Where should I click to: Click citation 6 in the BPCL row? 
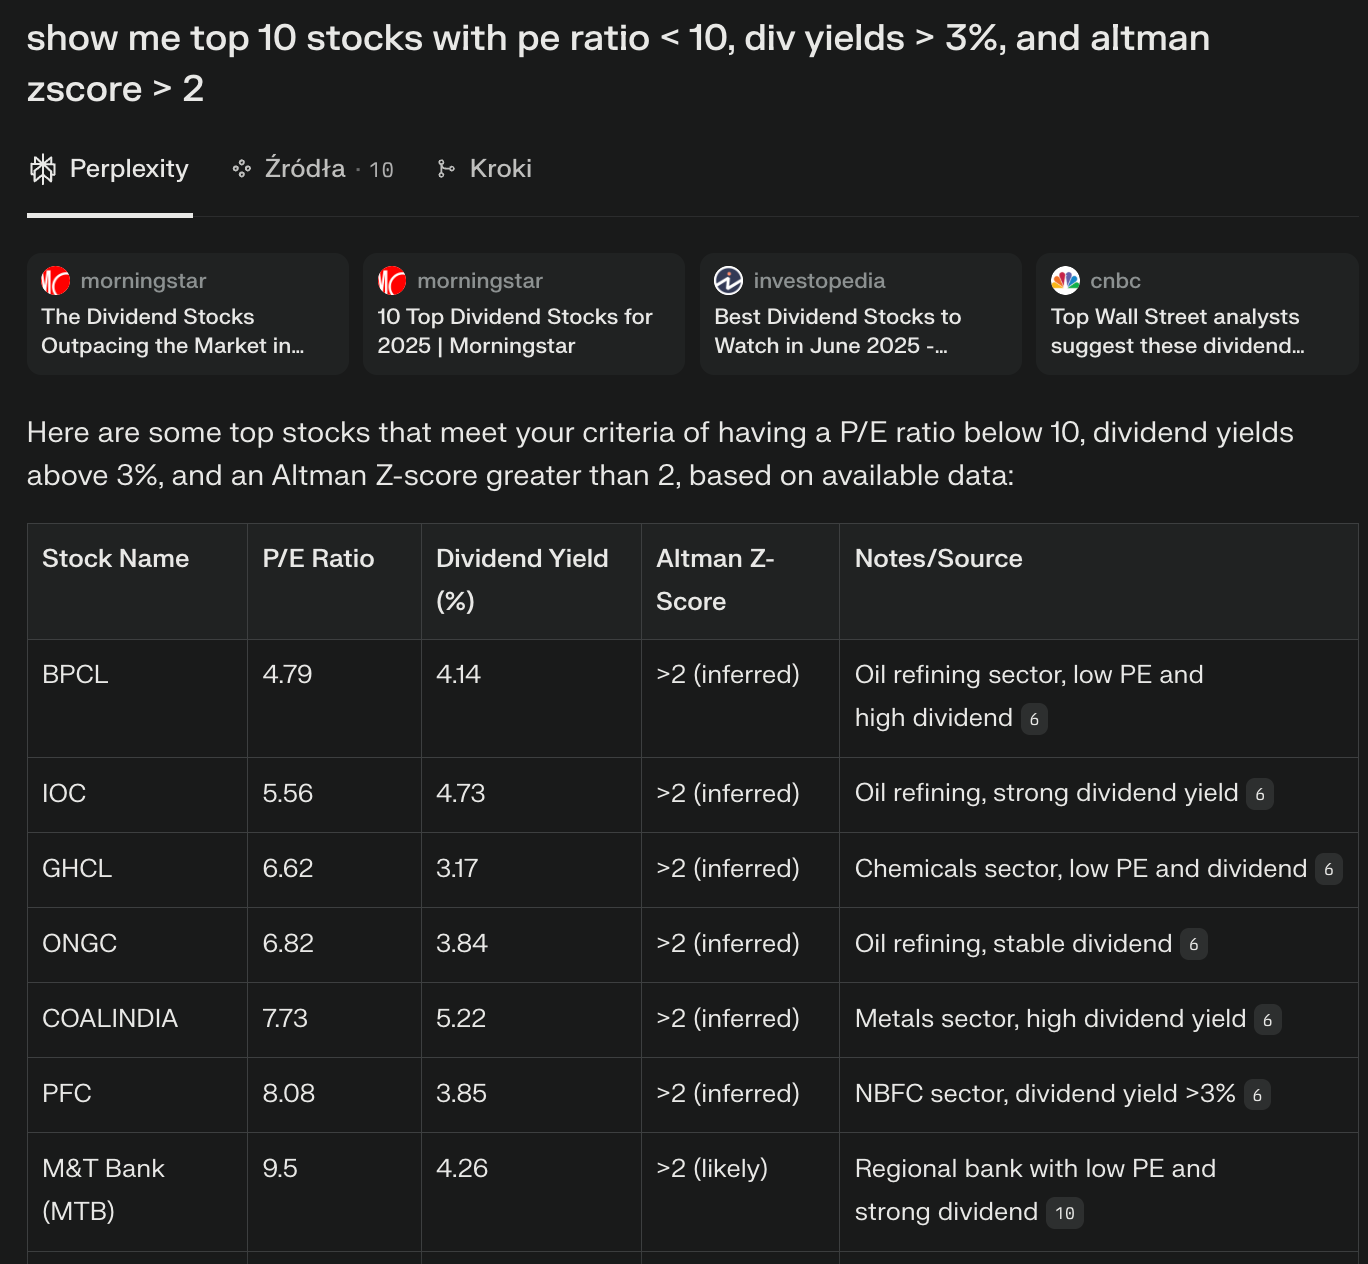(x=1034, y=719)
